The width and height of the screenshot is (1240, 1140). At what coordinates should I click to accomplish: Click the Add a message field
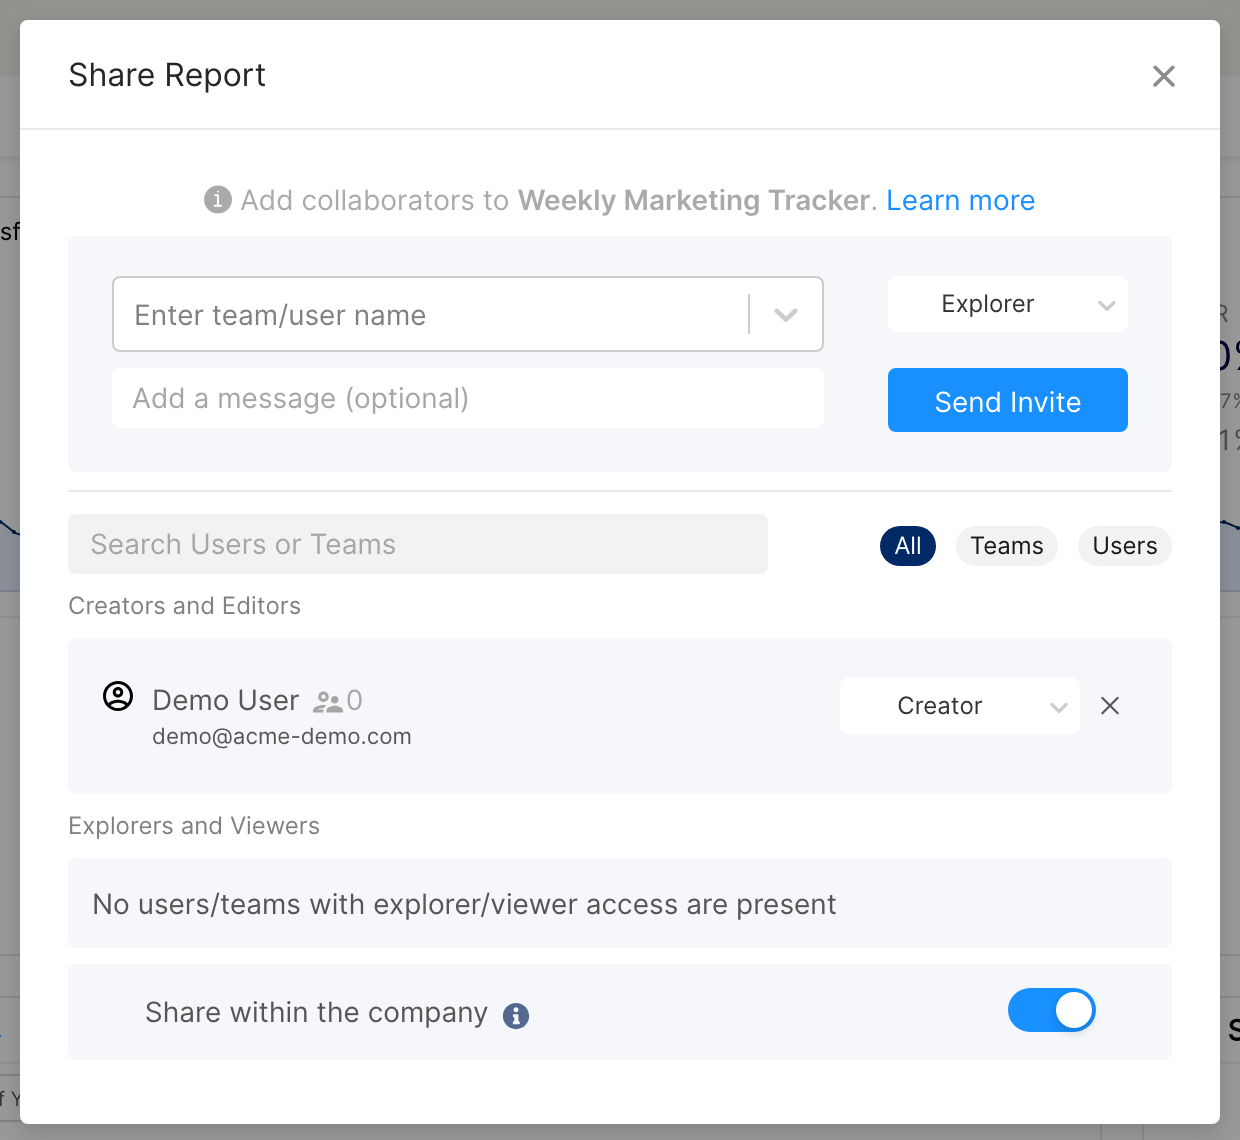(467, 398)
